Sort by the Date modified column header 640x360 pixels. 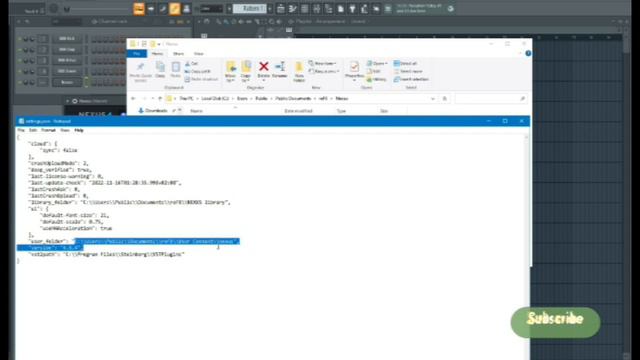[x=298, y=111]
